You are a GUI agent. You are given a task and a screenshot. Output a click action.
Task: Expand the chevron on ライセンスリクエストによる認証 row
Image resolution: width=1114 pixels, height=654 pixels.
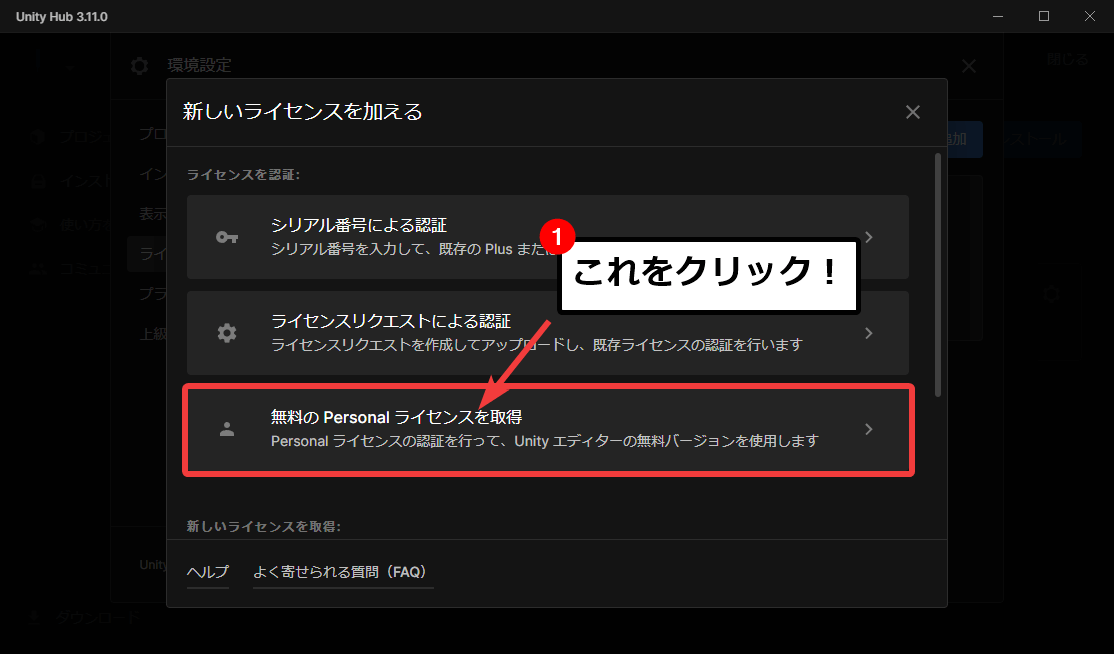point(869,333)
